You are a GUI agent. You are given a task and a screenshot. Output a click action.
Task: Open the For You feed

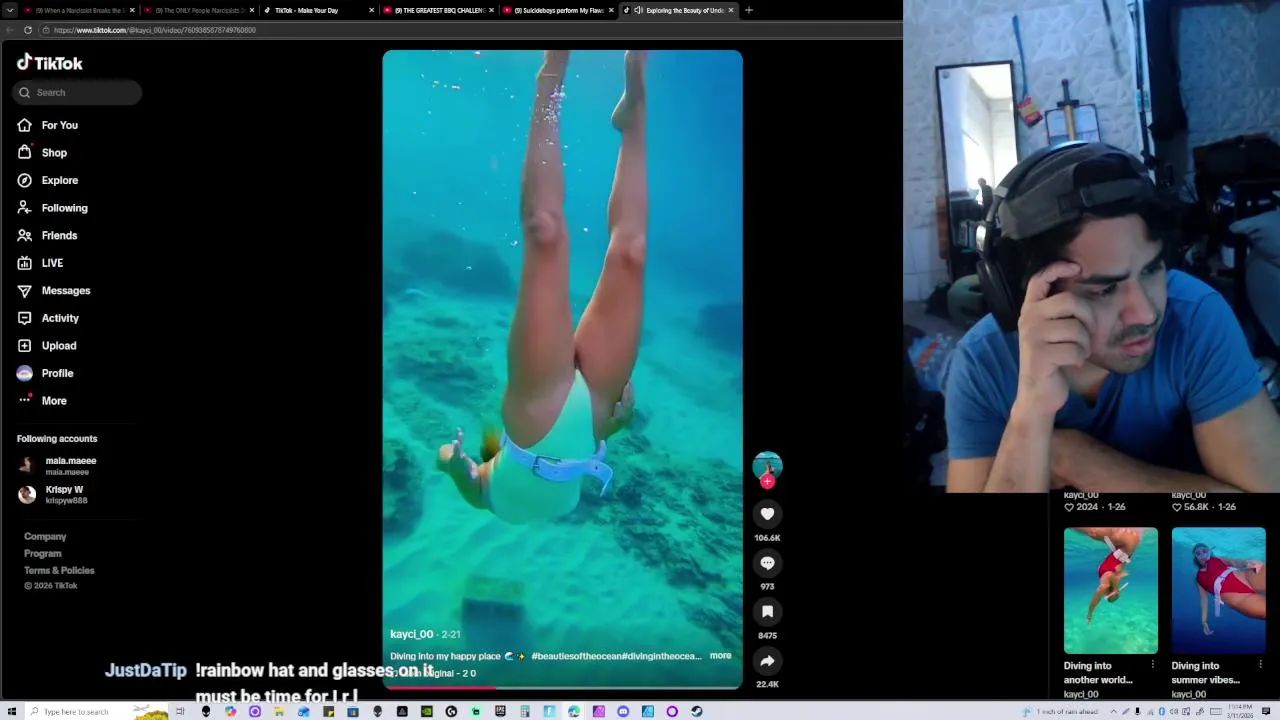[x=47, y=125]
